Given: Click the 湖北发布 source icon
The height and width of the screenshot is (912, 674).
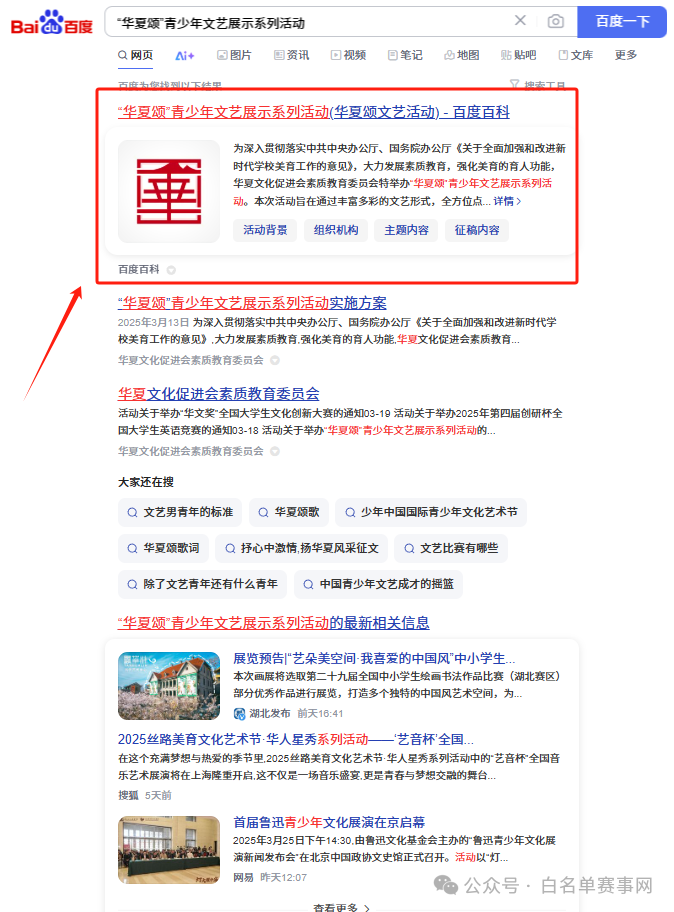Looking at the screenshot, I should pyautogui.click(x=239, y=714).
